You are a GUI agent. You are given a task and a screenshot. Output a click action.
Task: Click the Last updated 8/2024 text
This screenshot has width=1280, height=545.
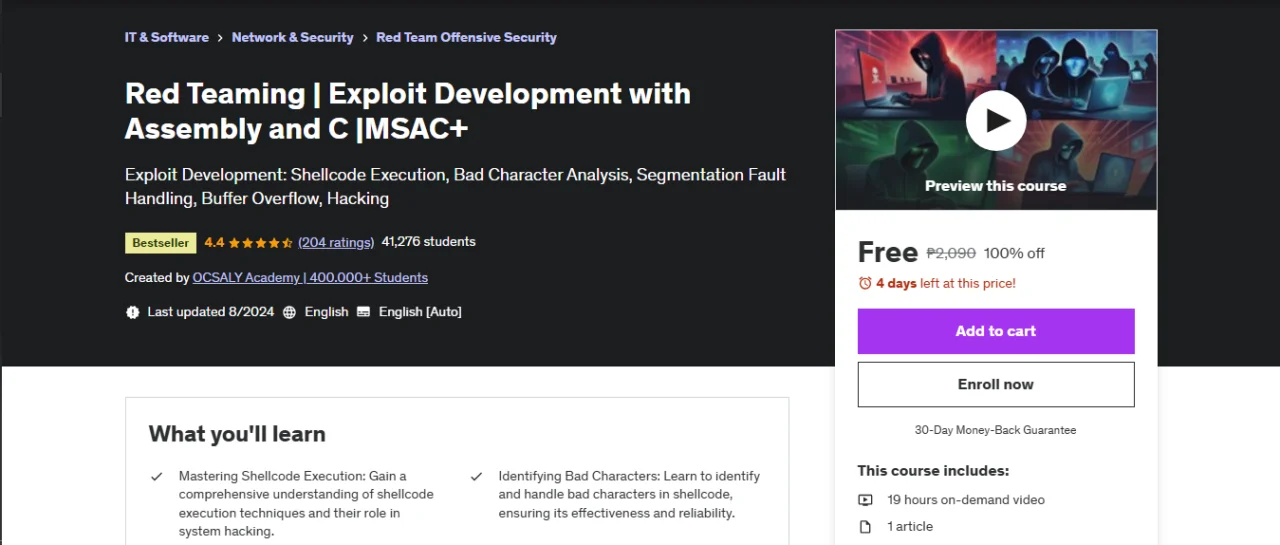pos(211,312)
